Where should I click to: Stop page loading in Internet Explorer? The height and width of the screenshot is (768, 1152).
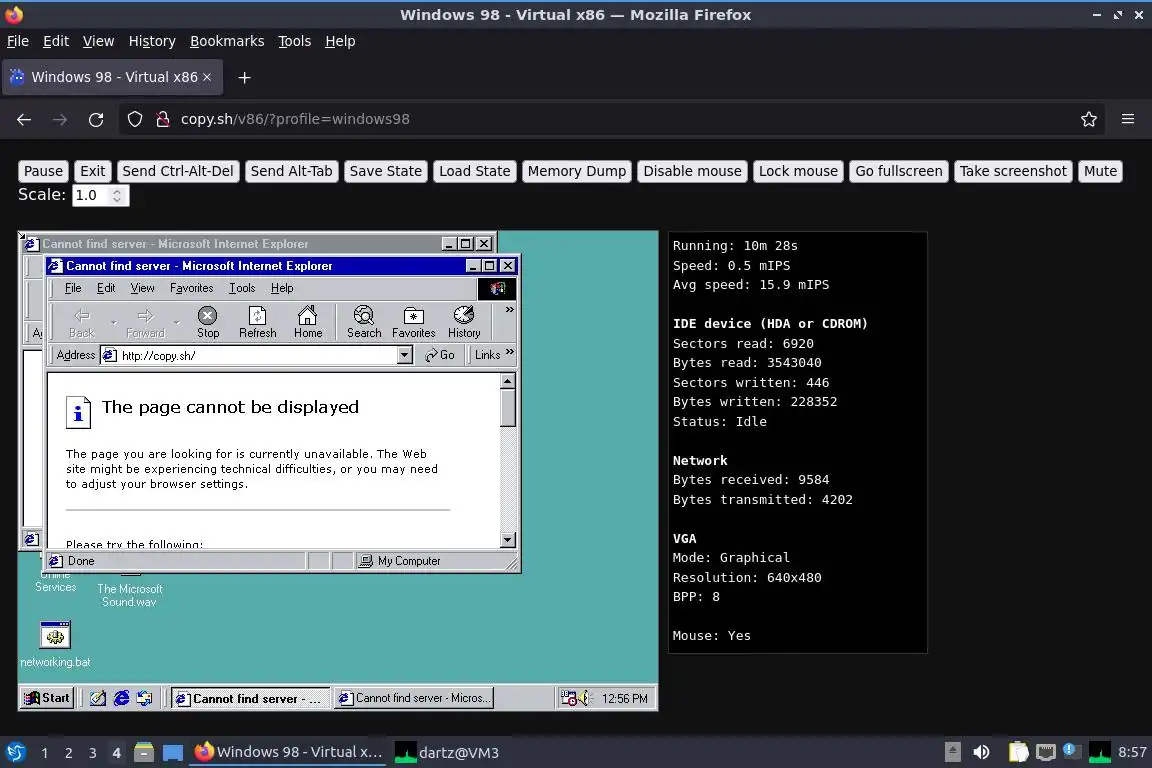[x=208, y=323]
